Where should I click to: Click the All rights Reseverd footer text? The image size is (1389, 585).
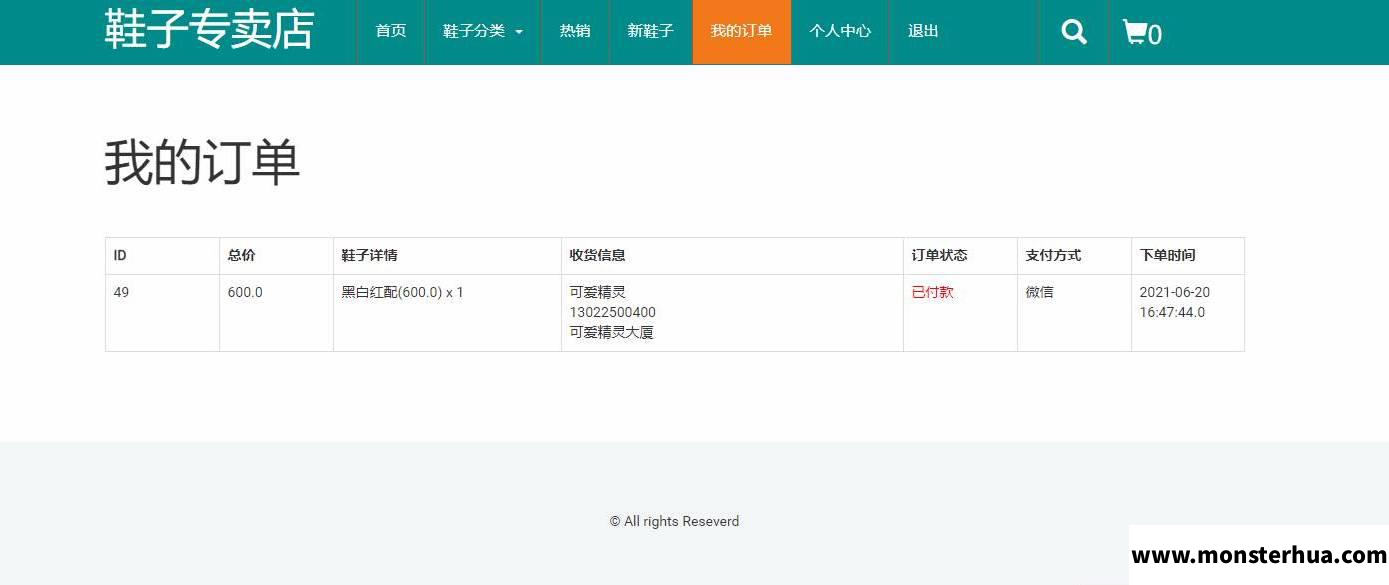point(675,522)
